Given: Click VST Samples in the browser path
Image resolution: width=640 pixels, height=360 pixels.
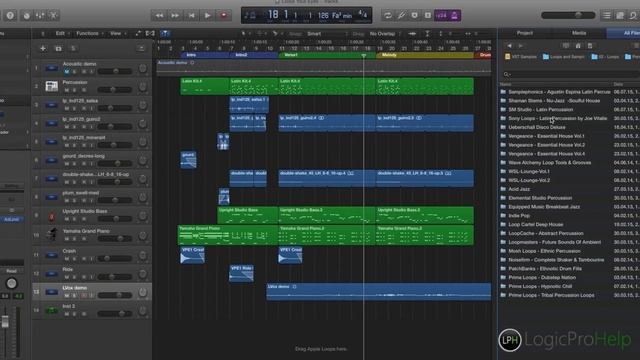Looking at the screenshot, I should click(521, 57).
